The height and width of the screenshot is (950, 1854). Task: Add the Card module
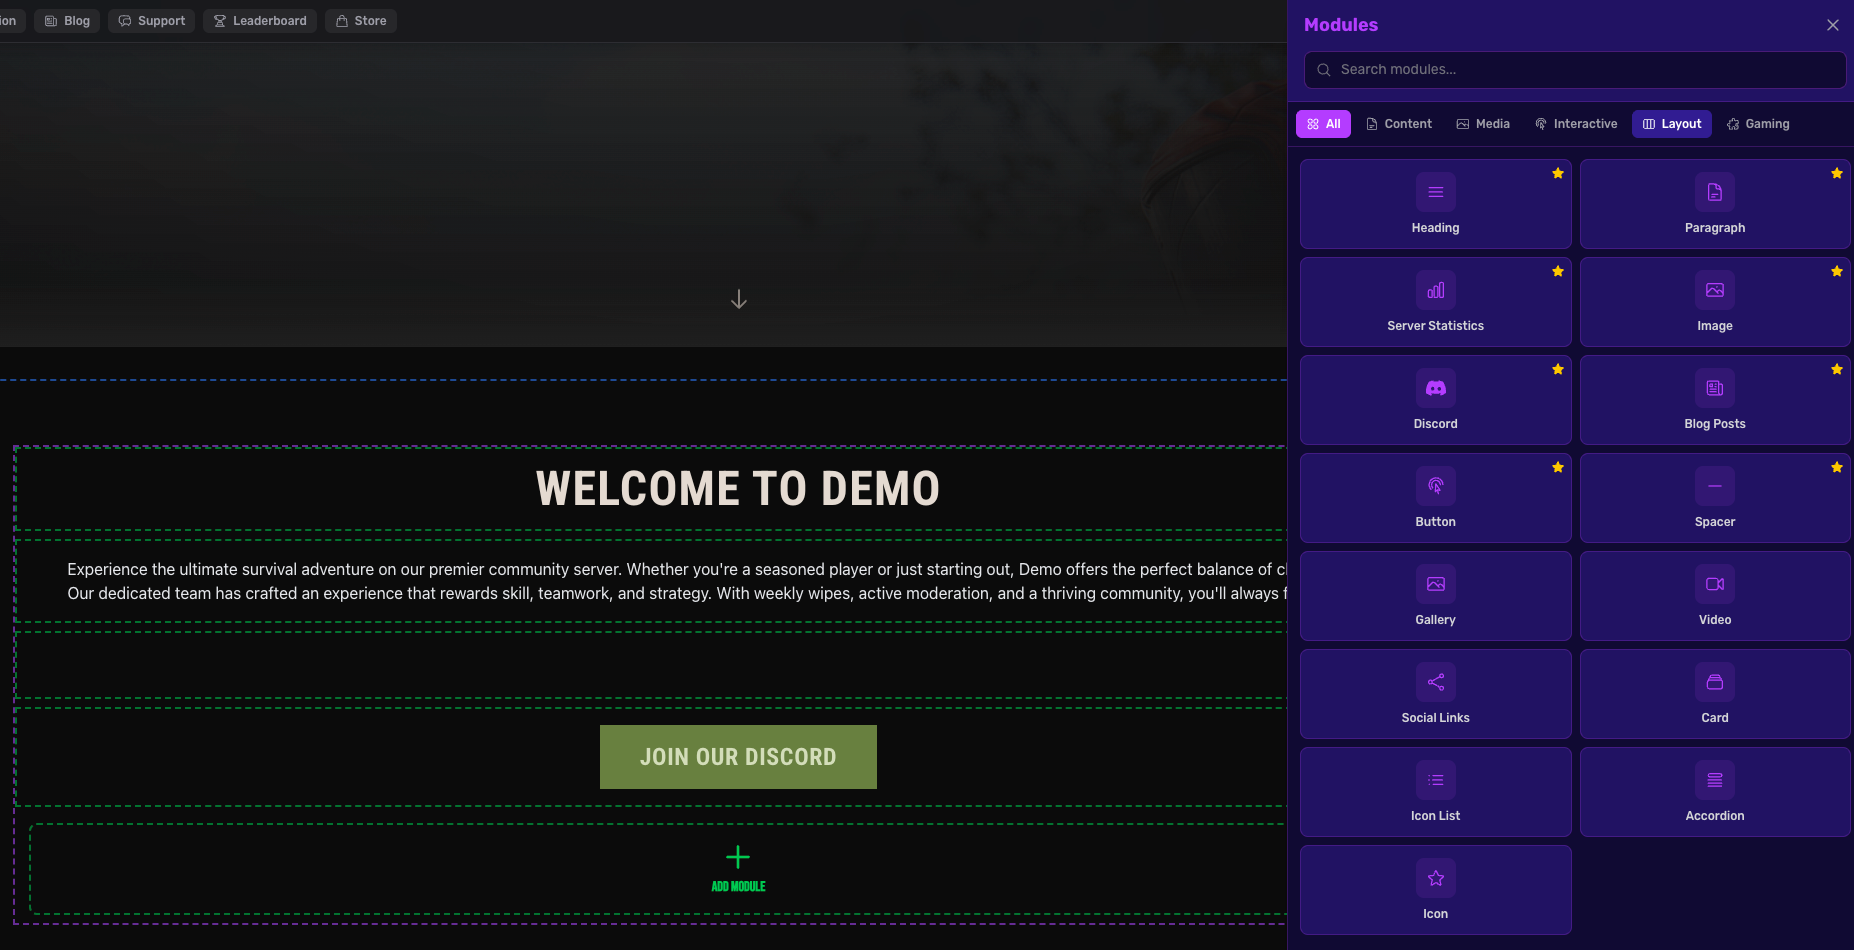pyautogui.click(x=1714, y=694)
